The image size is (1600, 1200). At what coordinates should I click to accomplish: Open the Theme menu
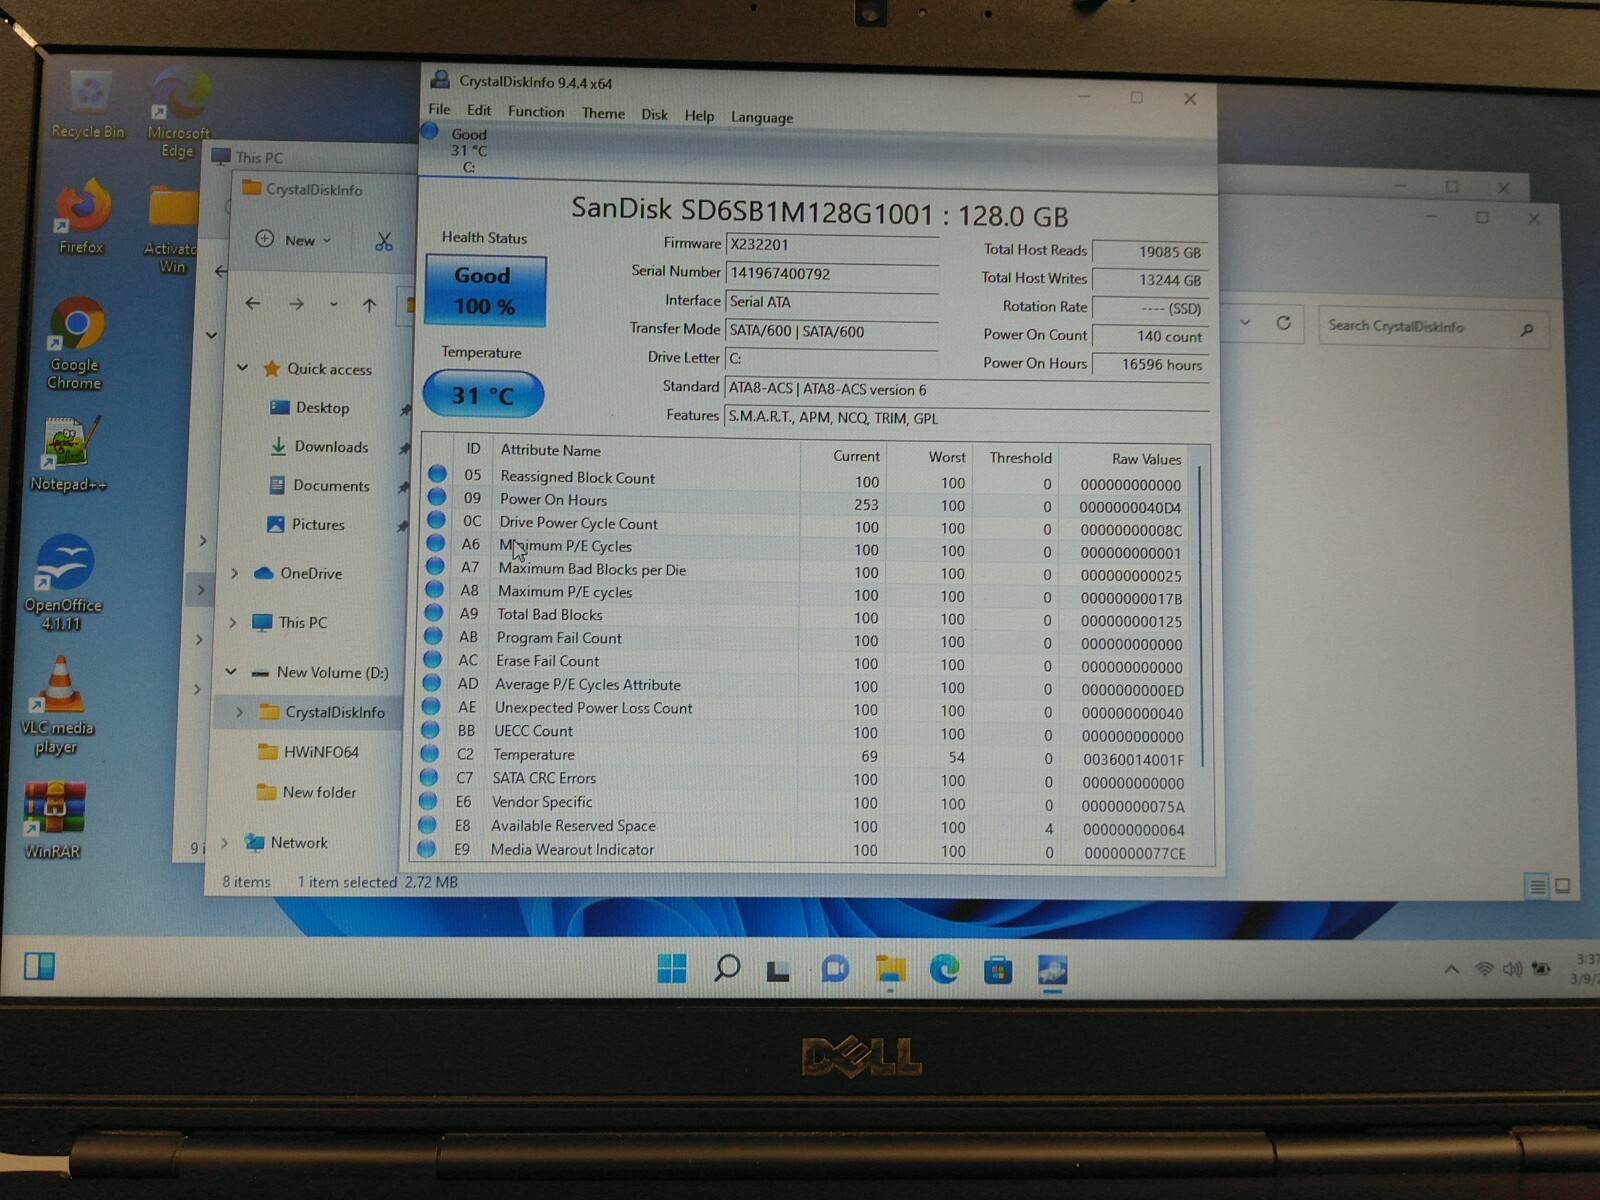[x=603, y=113]
